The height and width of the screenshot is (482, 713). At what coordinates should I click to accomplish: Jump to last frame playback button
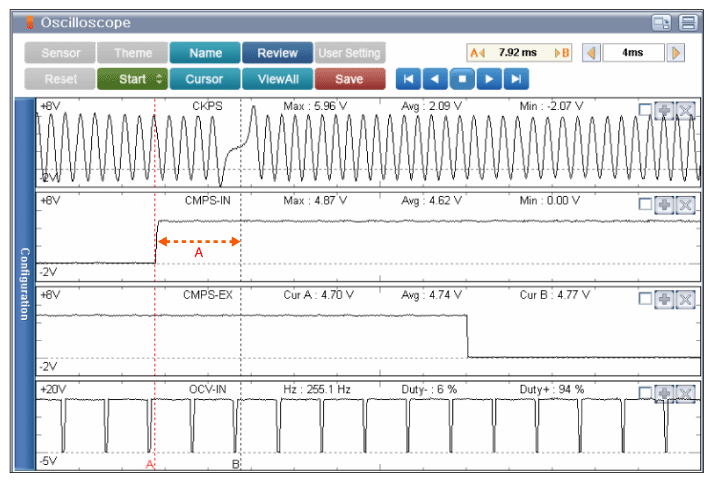click(516, 79)
